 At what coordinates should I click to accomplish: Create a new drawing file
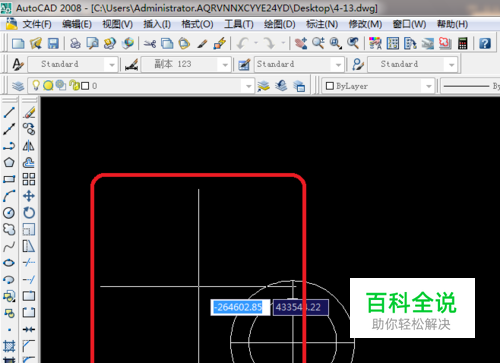click(x=18, y=43)
